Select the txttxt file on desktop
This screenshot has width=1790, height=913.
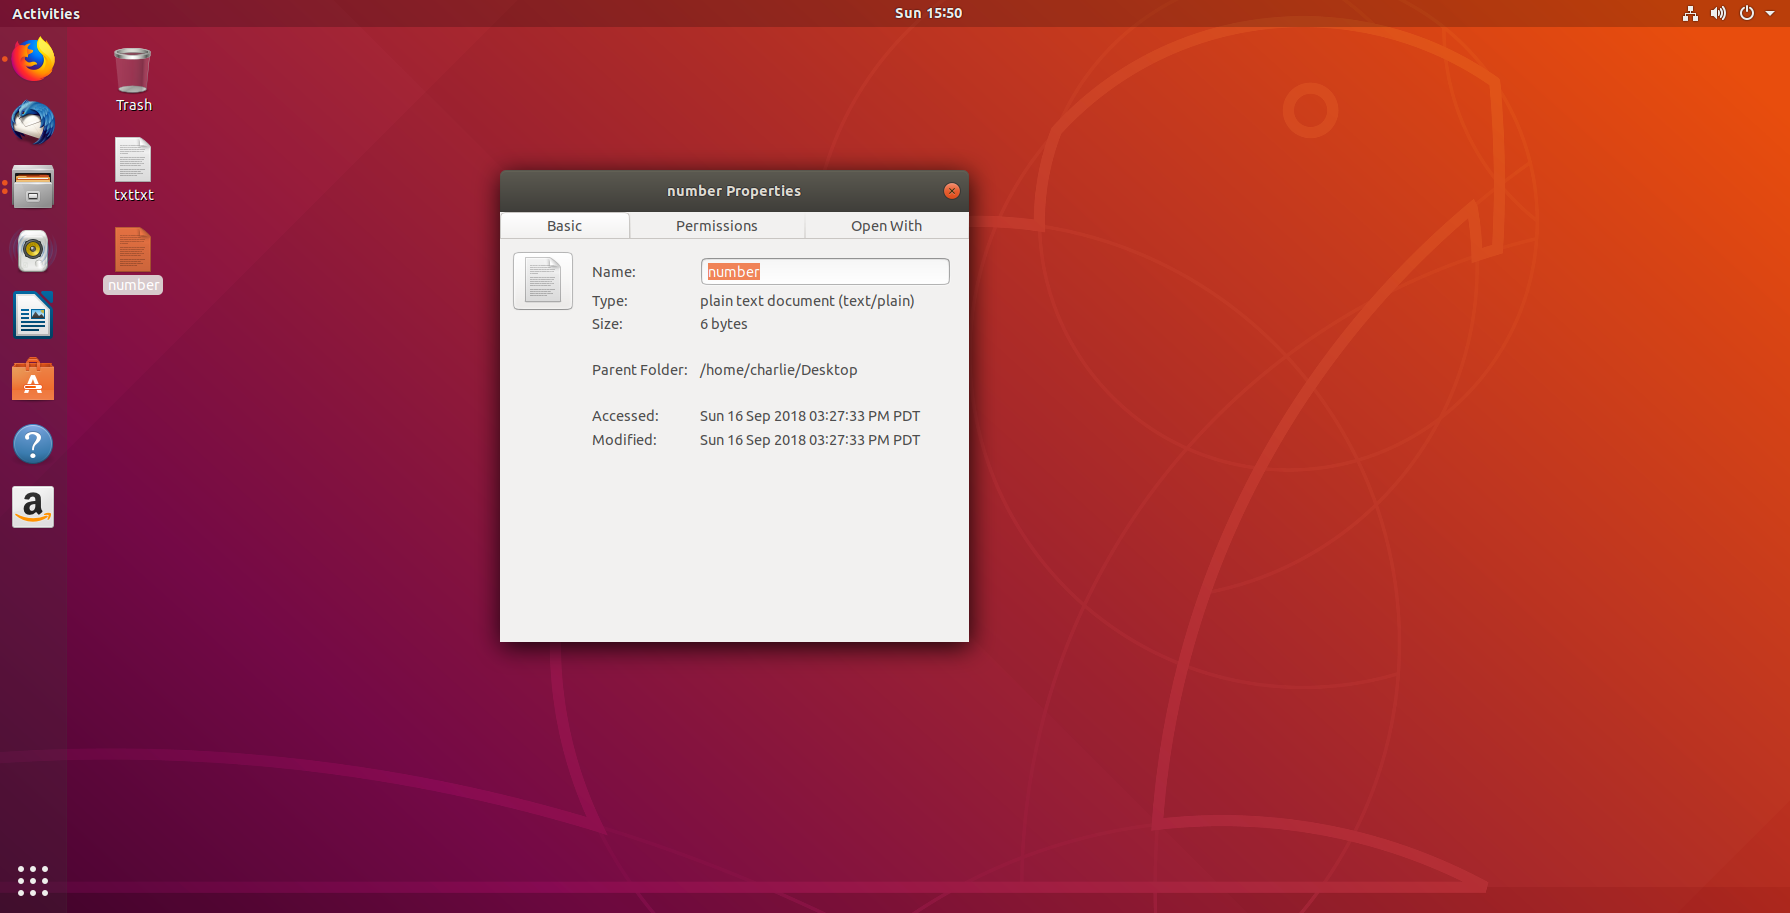[x=133, y=170]
